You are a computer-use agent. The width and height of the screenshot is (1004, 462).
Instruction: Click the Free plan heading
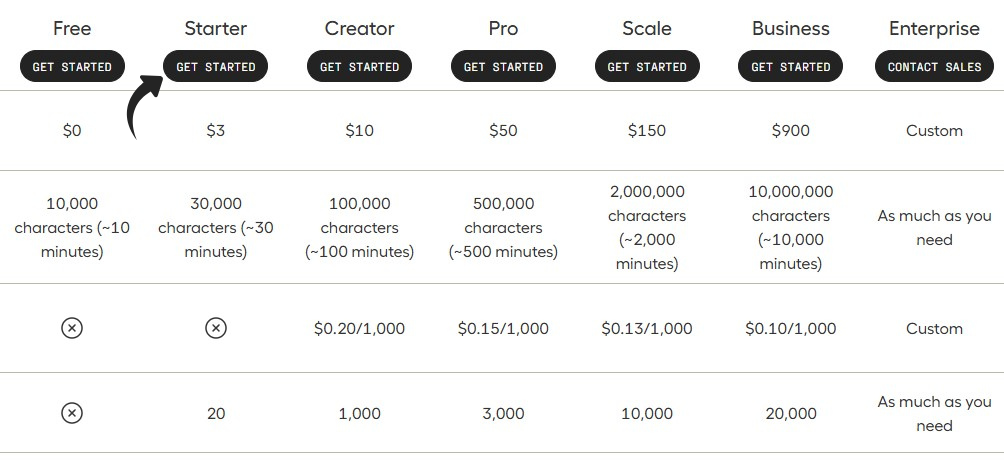coord(72,28)
